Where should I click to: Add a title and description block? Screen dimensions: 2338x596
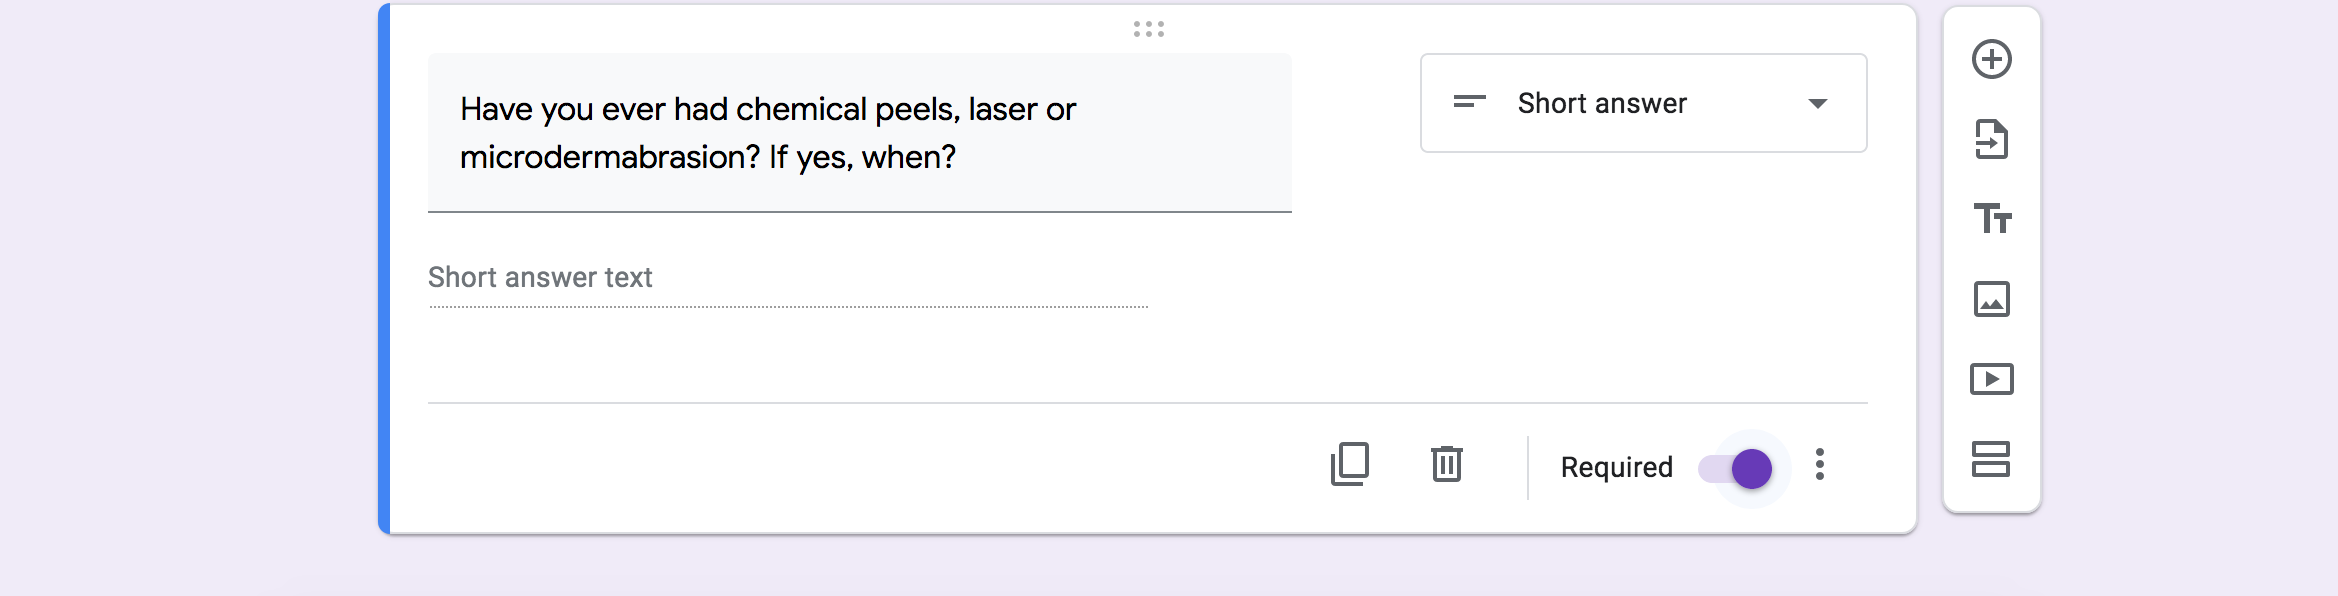tap(1991, 218)
